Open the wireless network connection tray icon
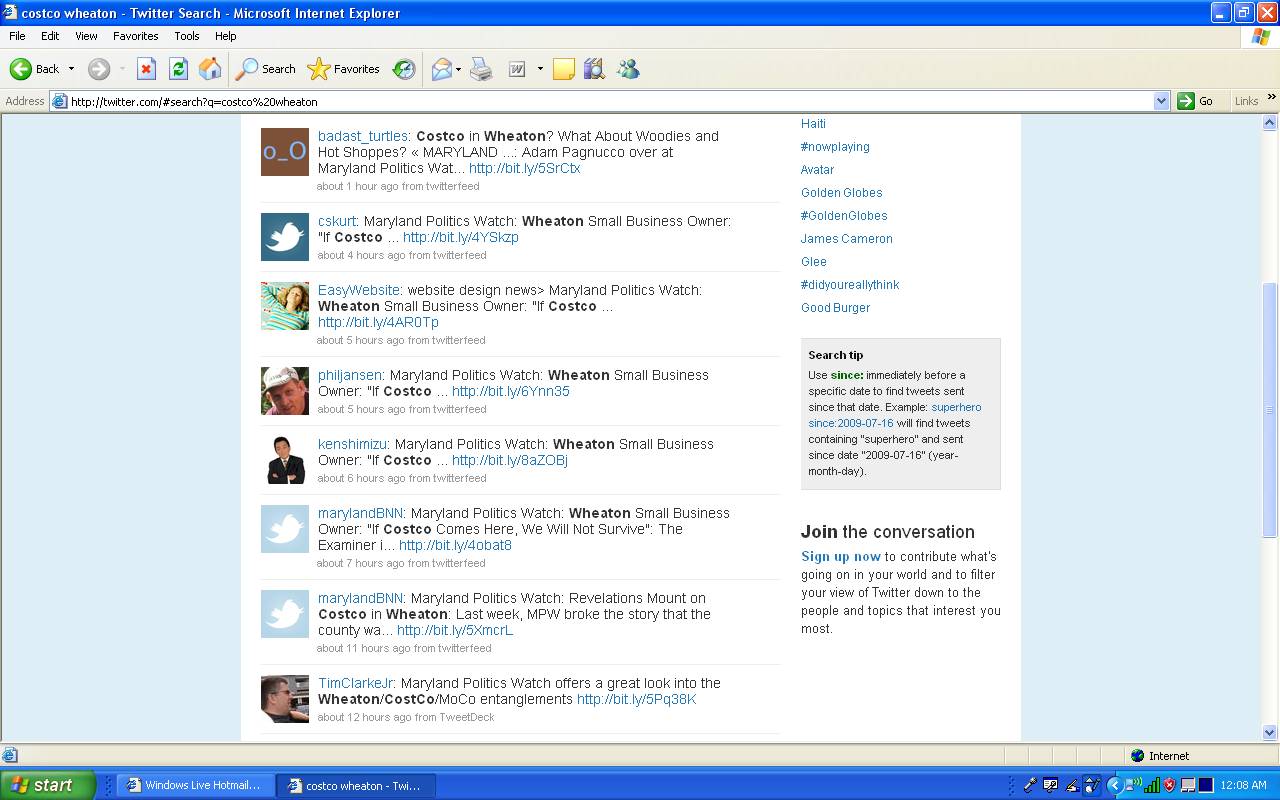The image size is (1280, 800). 1134,785
